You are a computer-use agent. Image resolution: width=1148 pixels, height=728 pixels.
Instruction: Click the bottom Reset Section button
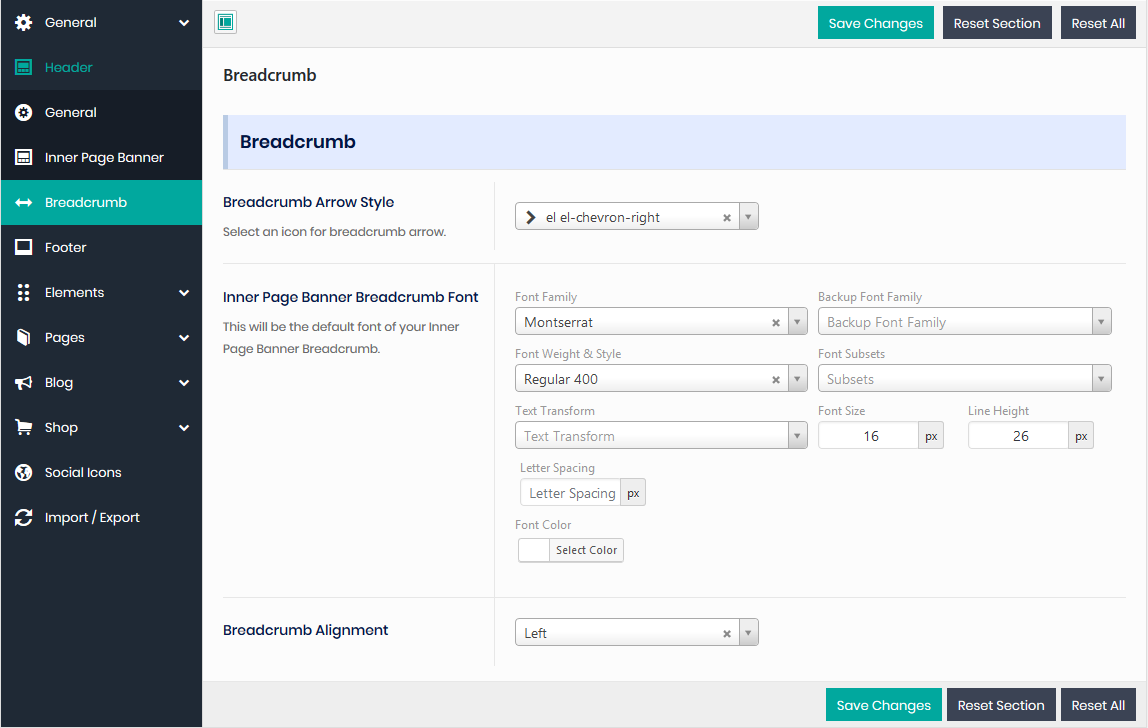pos(1000,705)
